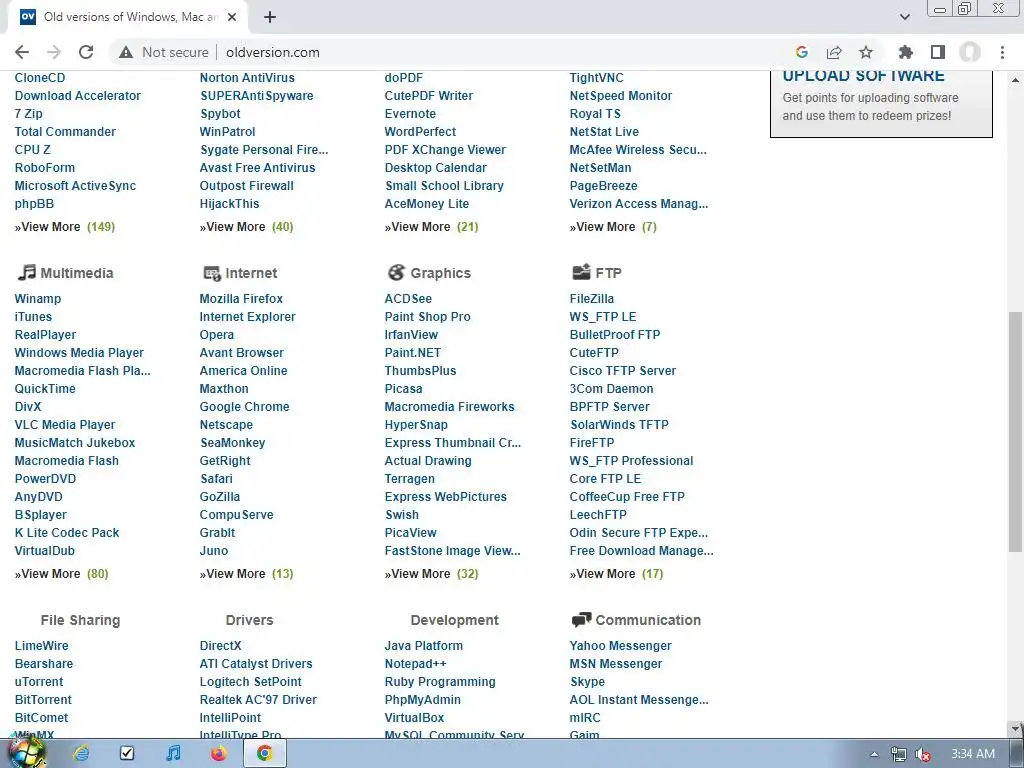Open the Windows Start button
Image resolution: width=1024 pixels, height=768 pixels.
tap(25, 753)
